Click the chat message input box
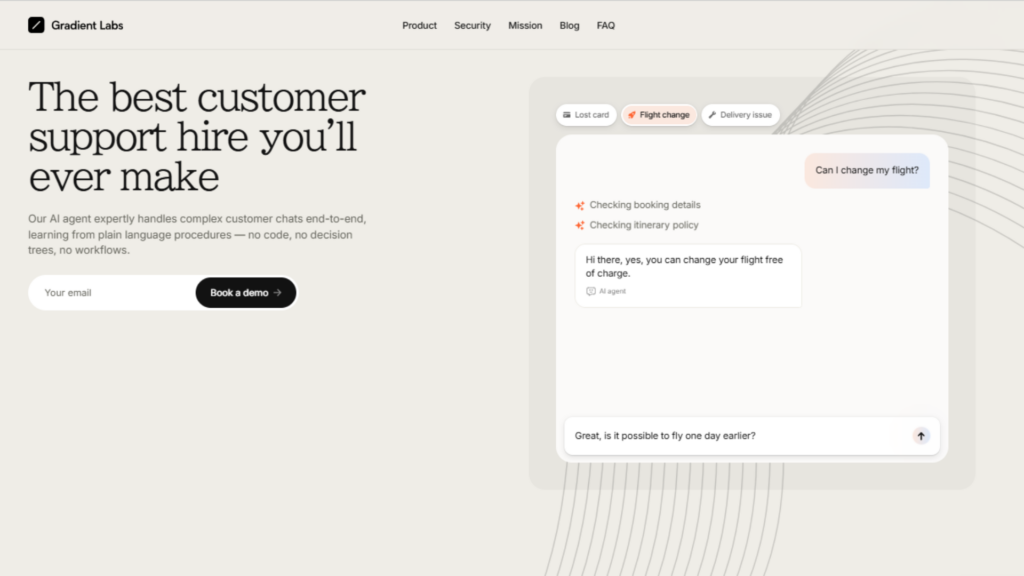Image resolution: width=1024 pixels, height=576 pixels. click(x=752, y=436)
